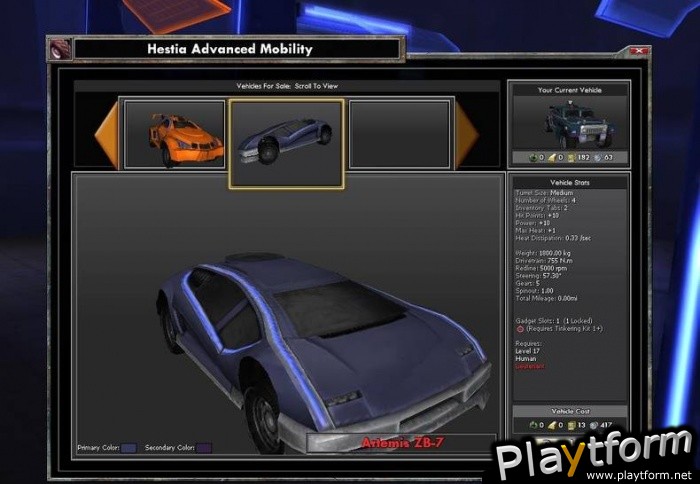Click the green currency icon in Vehicle Cost
700x484 pixels.
click(x=533, y=425)
